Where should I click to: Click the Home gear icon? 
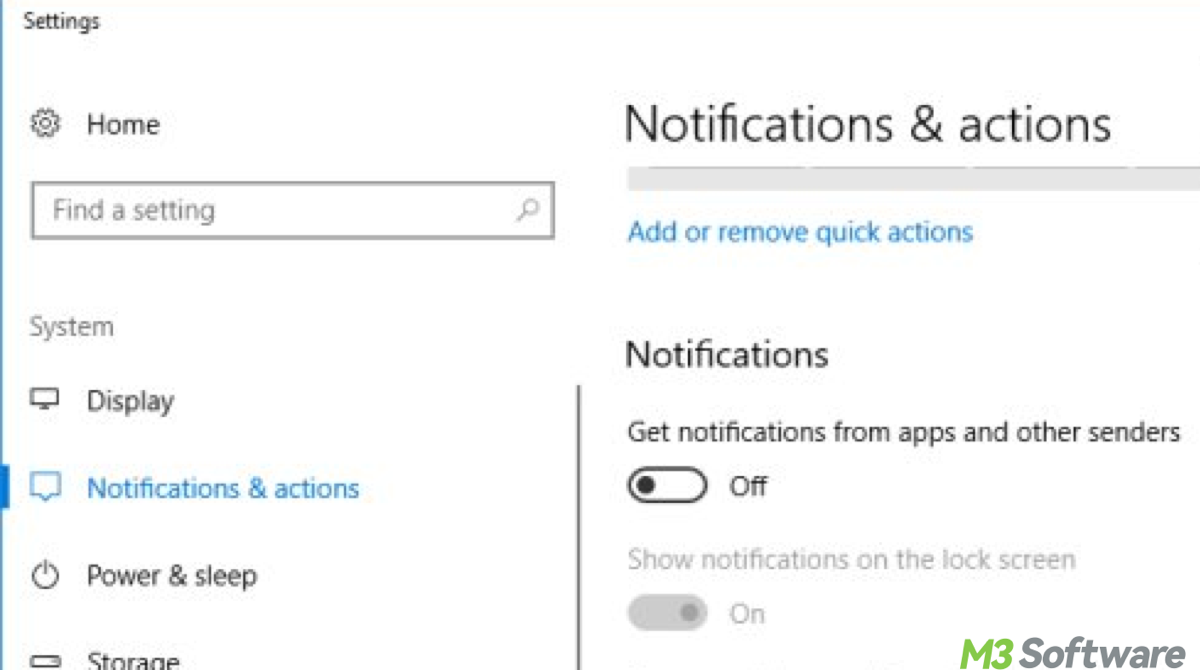(46, 125)
